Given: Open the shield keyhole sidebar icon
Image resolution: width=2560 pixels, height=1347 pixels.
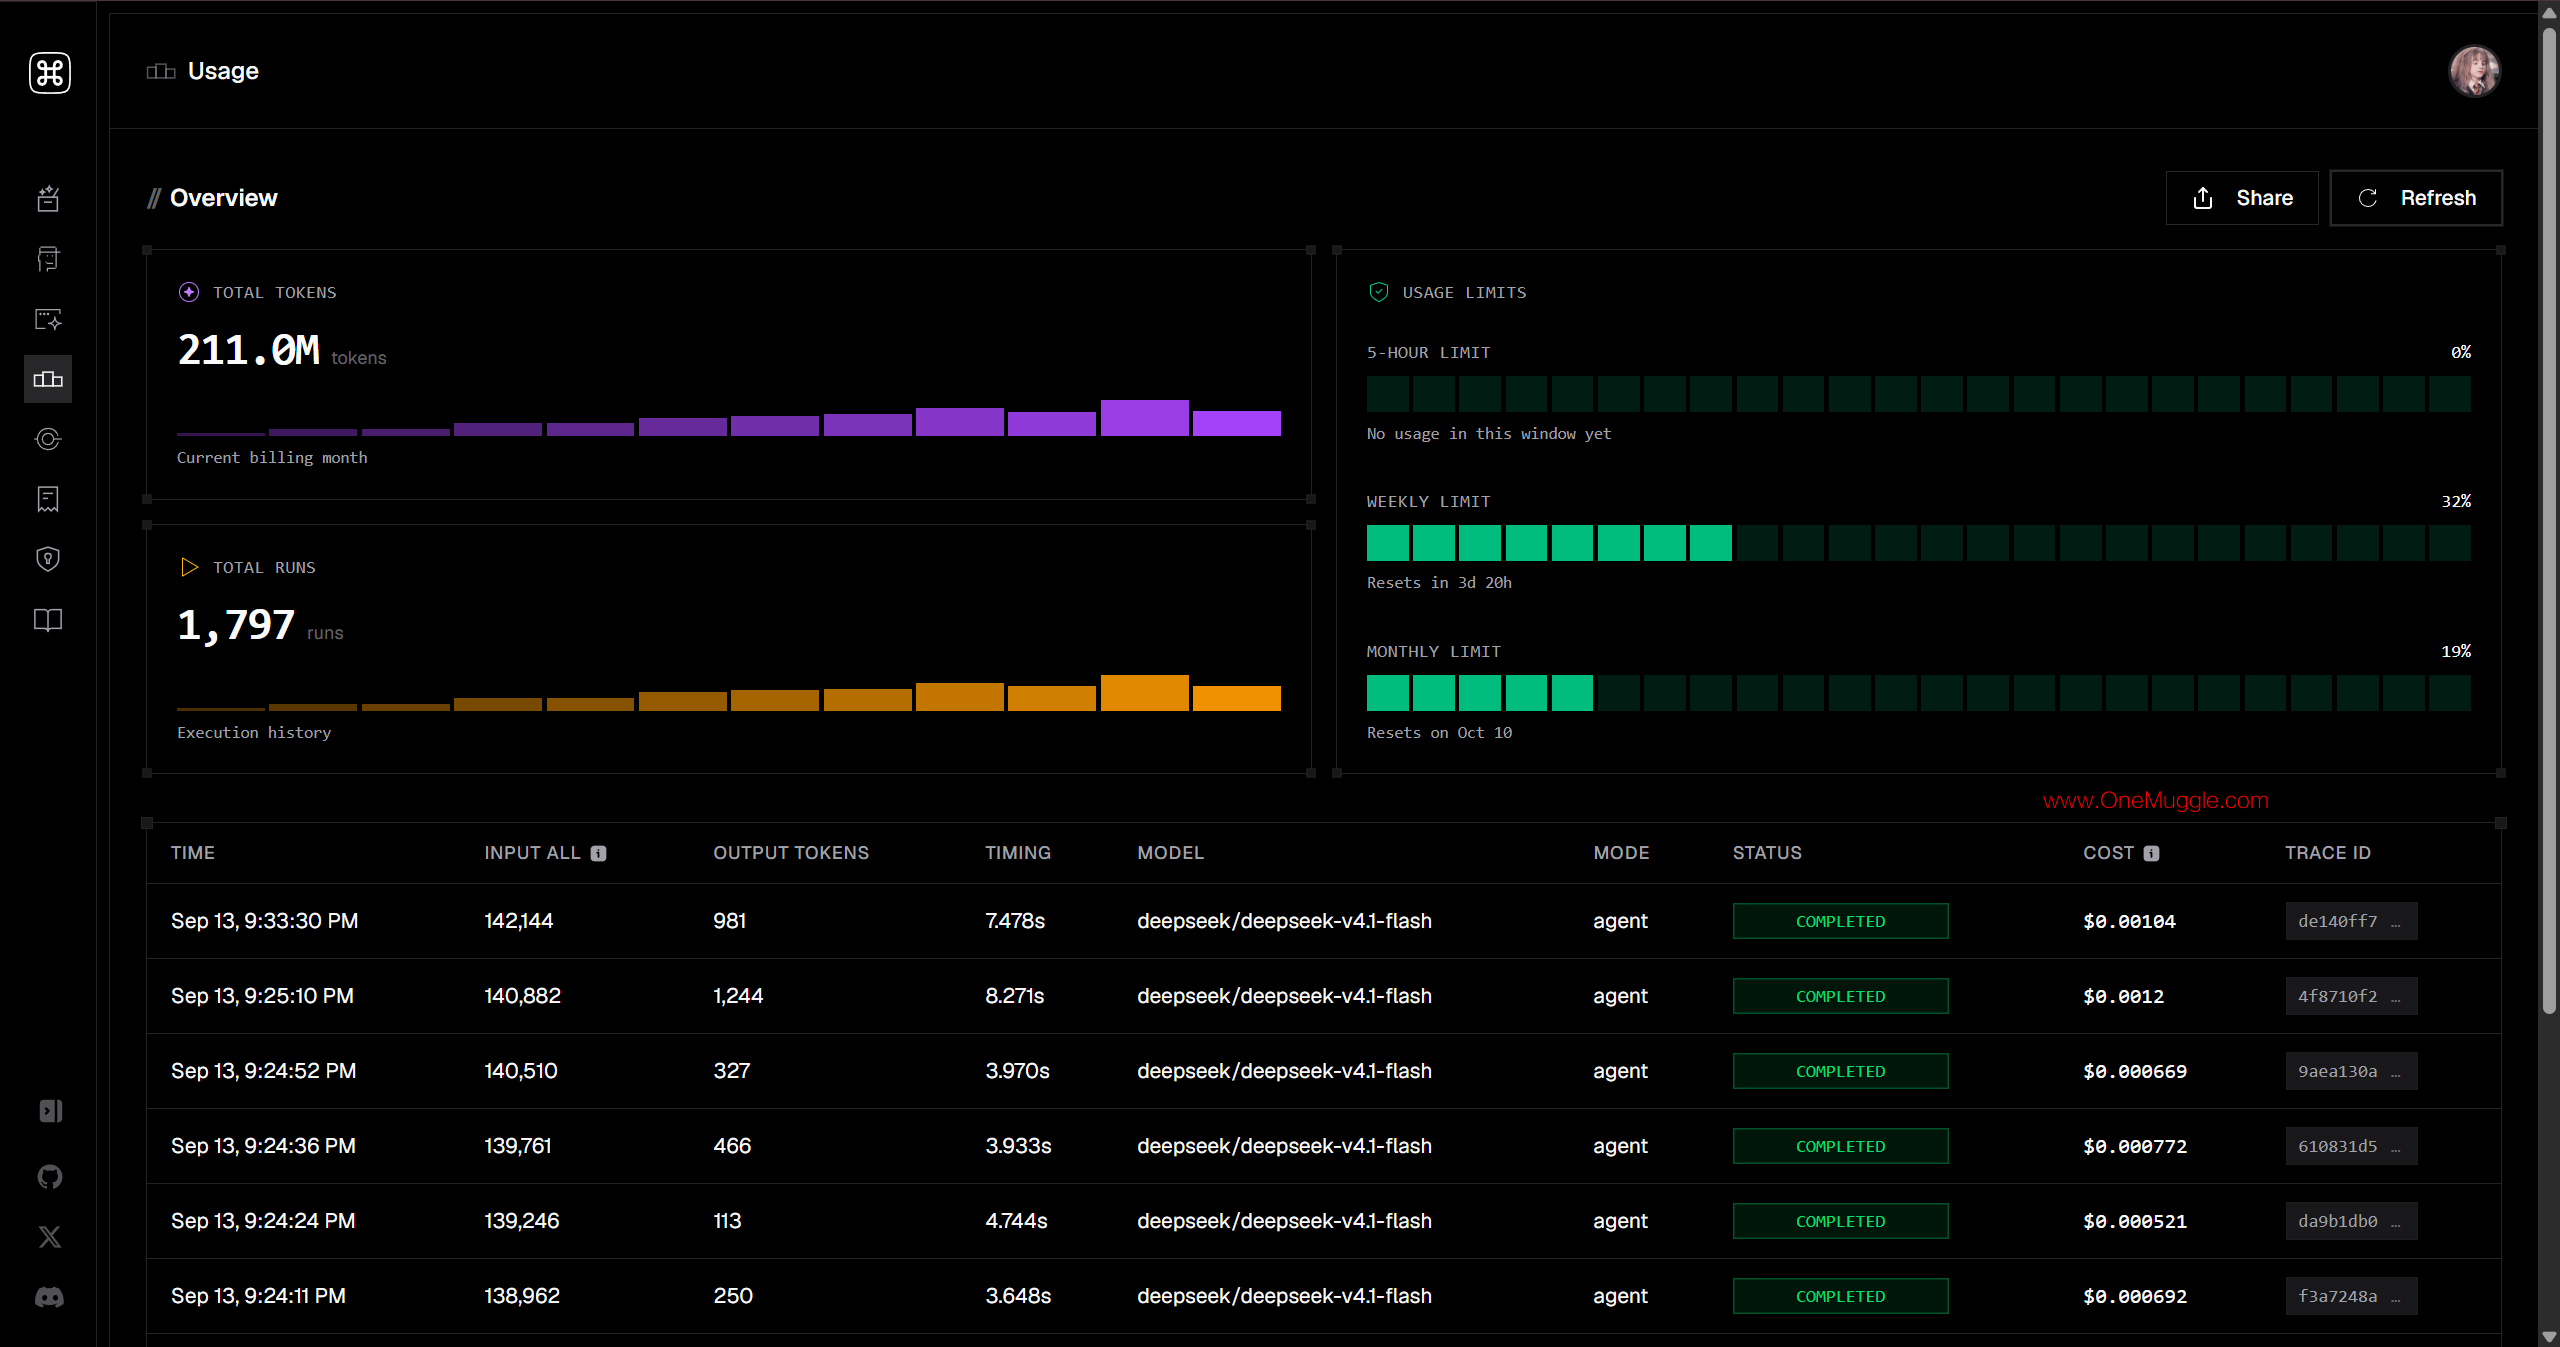Looking at the screenshot, I should pos(48,559).
